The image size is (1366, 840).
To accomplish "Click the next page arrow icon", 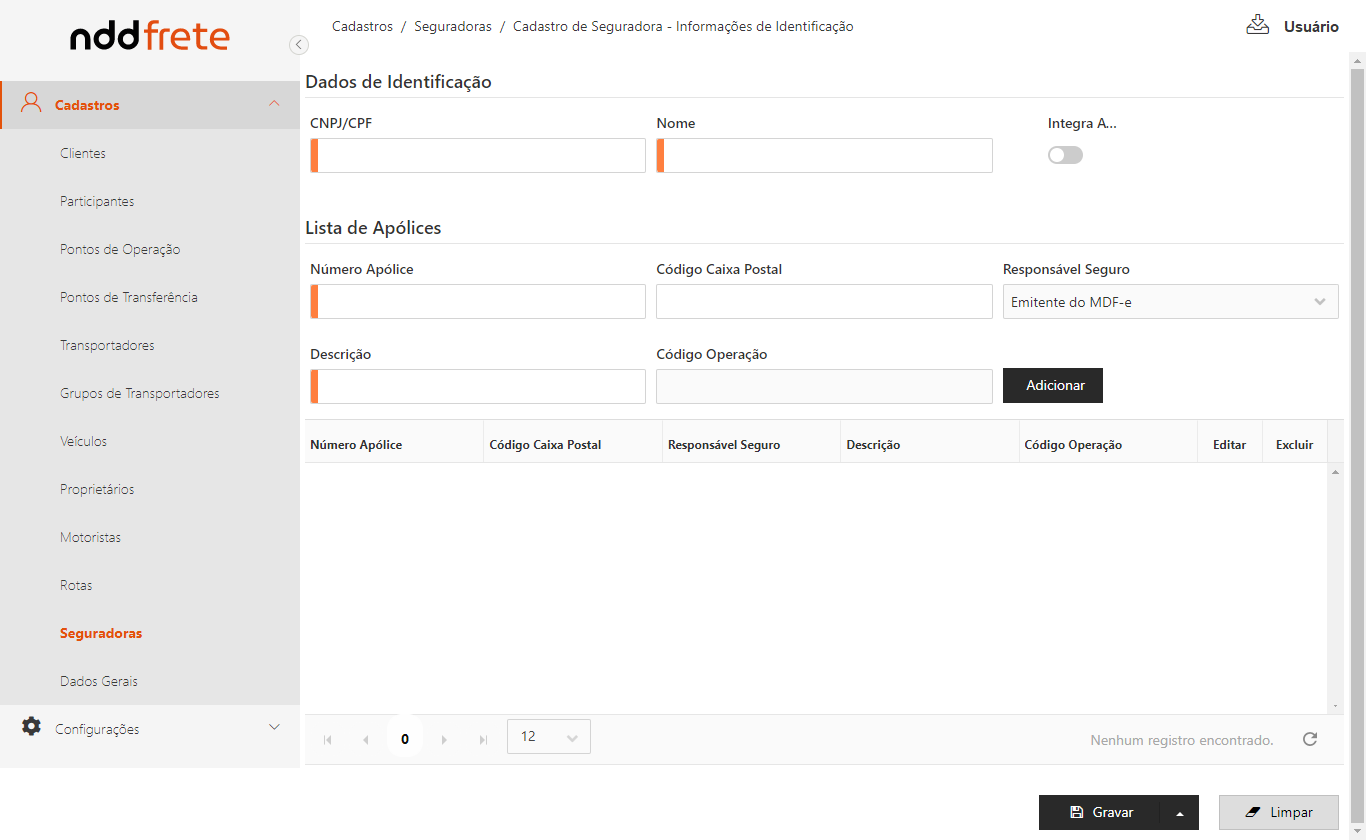I will pos(444,740).
